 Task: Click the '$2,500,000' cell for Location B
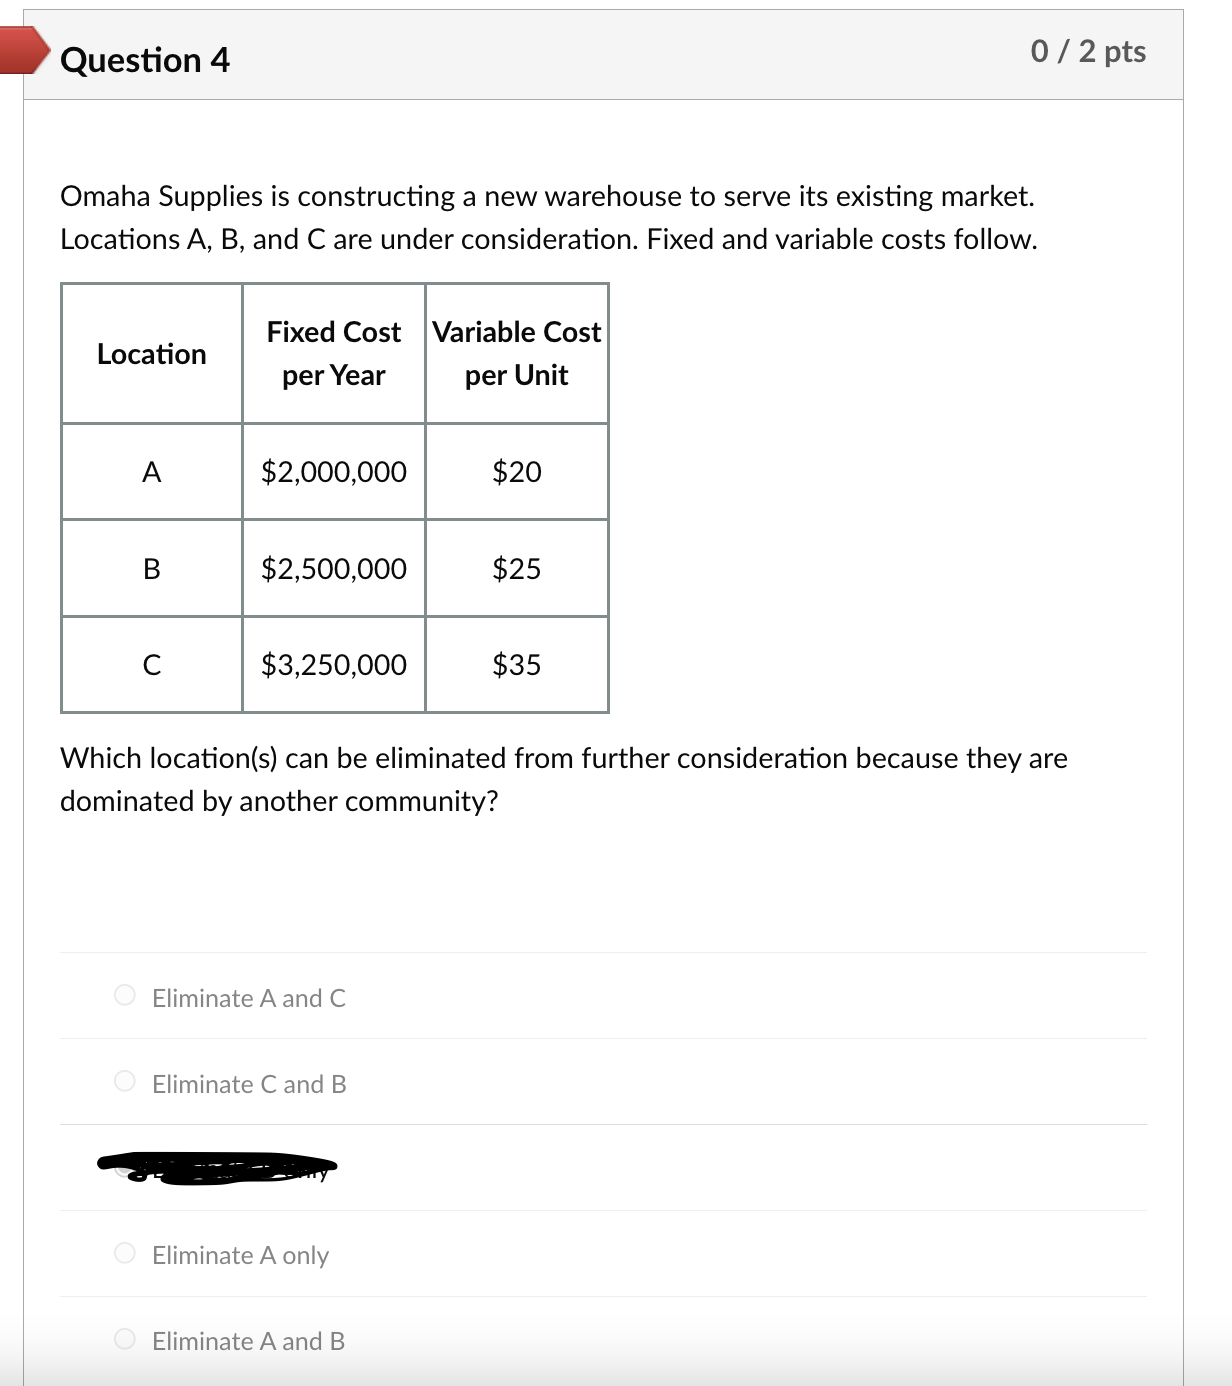[x=333, y=568]
